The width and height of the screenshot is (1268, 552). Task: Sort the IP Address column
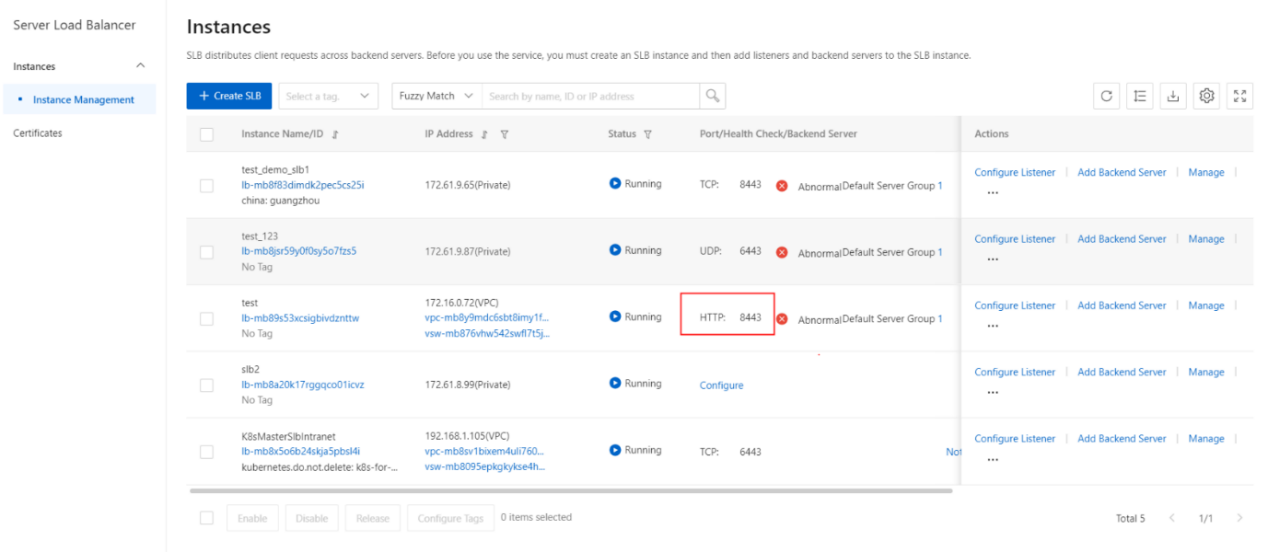[x=485, y=134]
